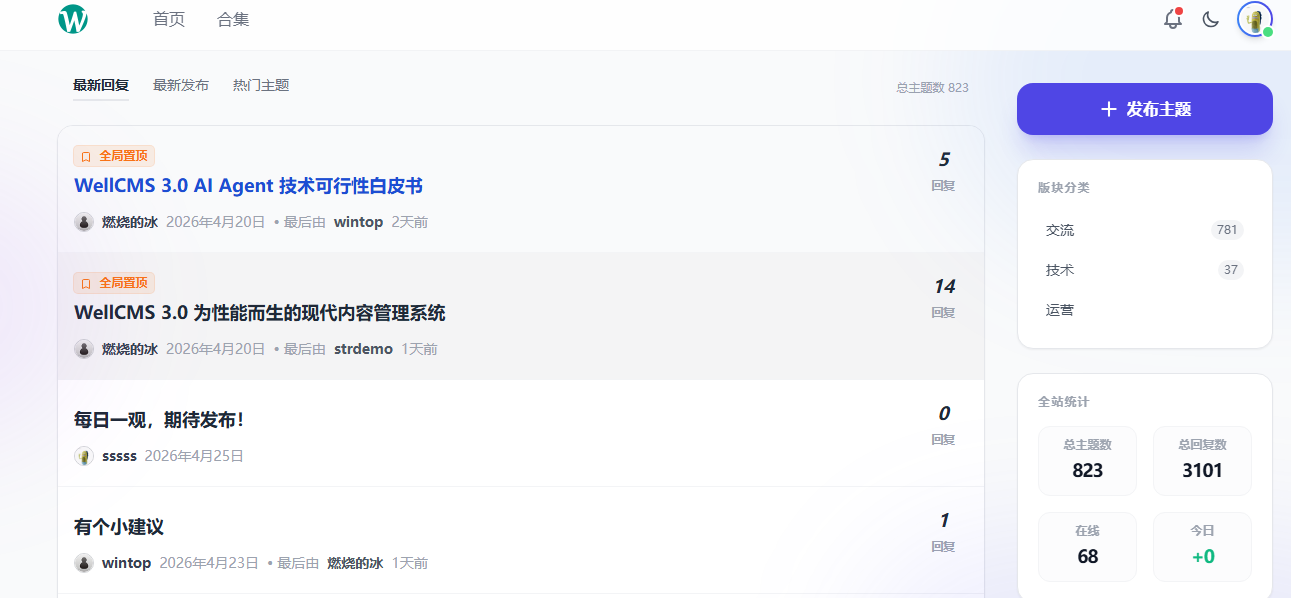Image resolution: width=1291 pixels, height=598 pixels.
Task: Click wintop avatar on 有个小建议 topic
Action: point(84,563)
